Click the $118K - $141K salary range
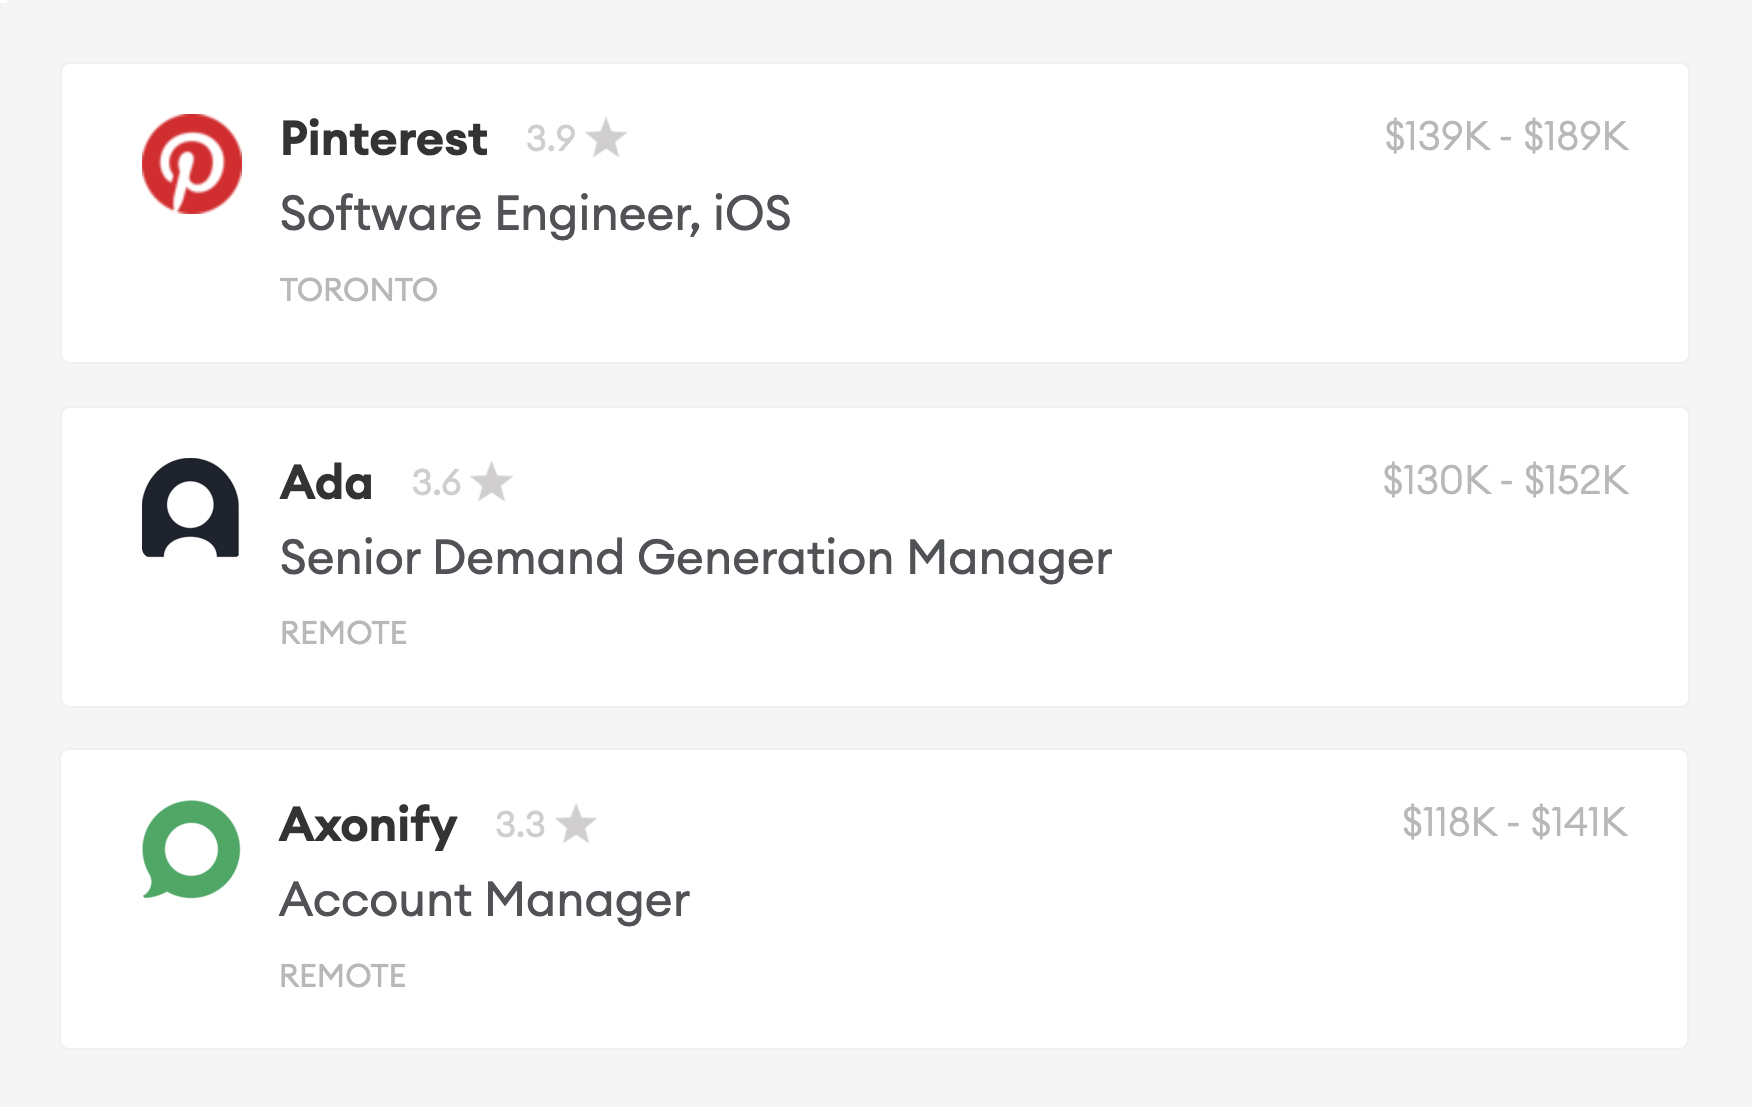1752x1107 pixels. [1516, 824]
